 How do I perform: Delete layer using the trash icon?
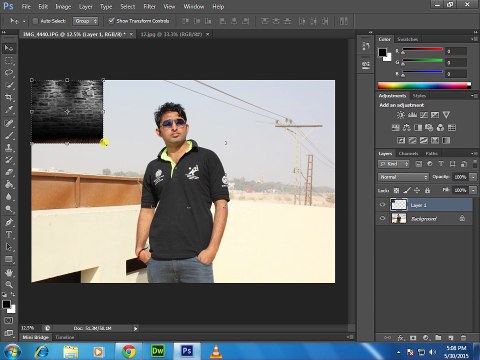point(463,338)
